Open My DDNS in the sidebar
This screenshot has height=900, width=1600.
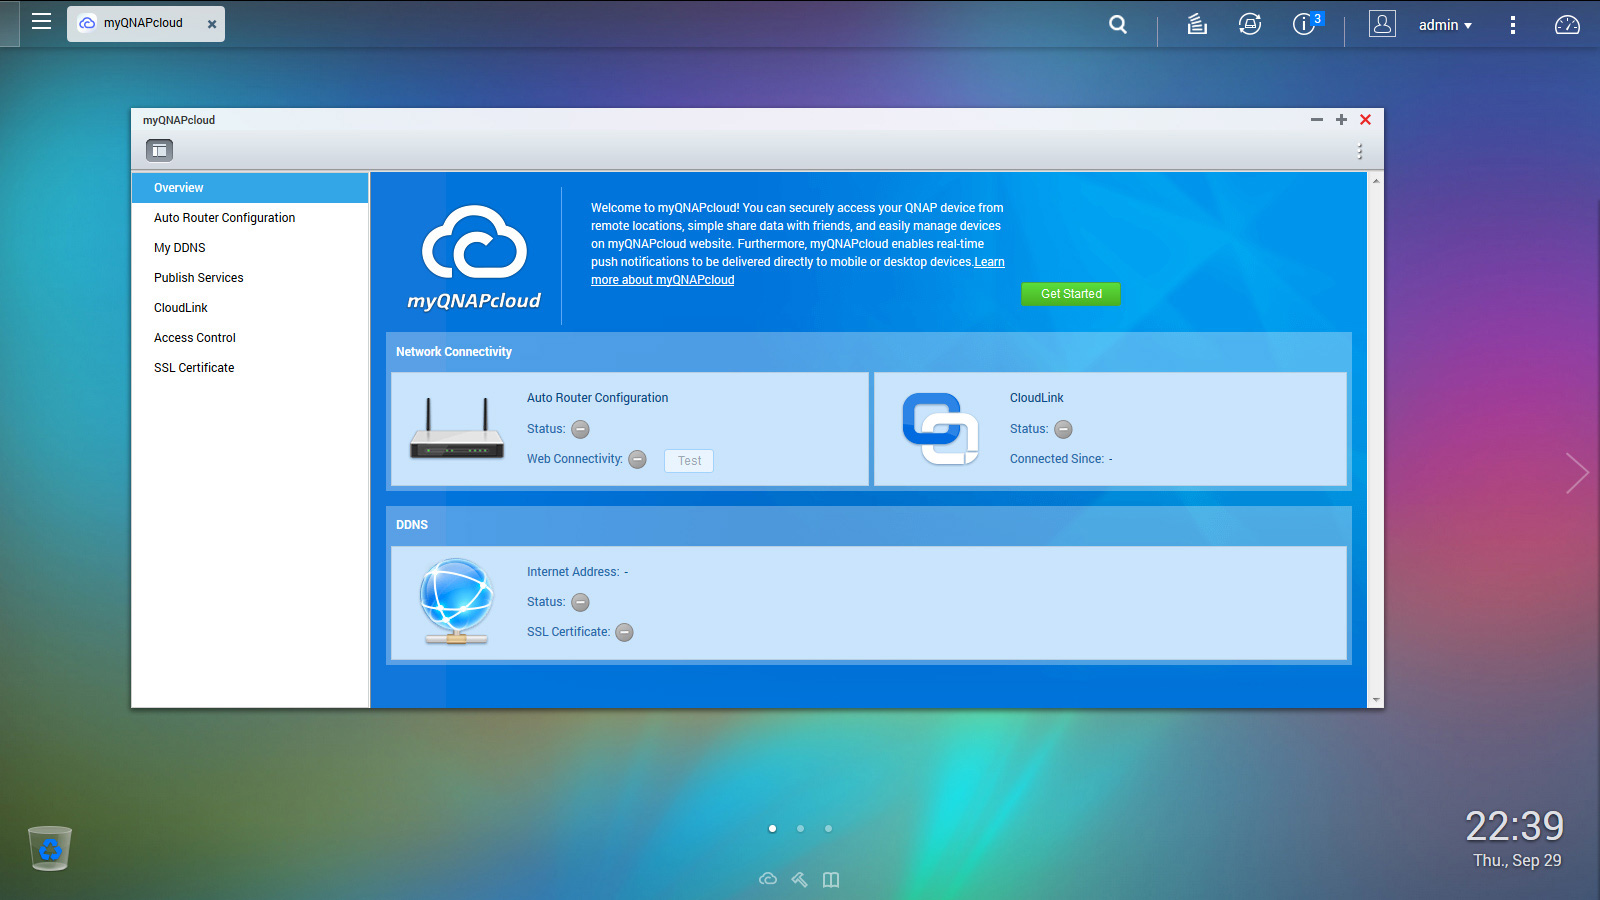[x=250, y=248]
